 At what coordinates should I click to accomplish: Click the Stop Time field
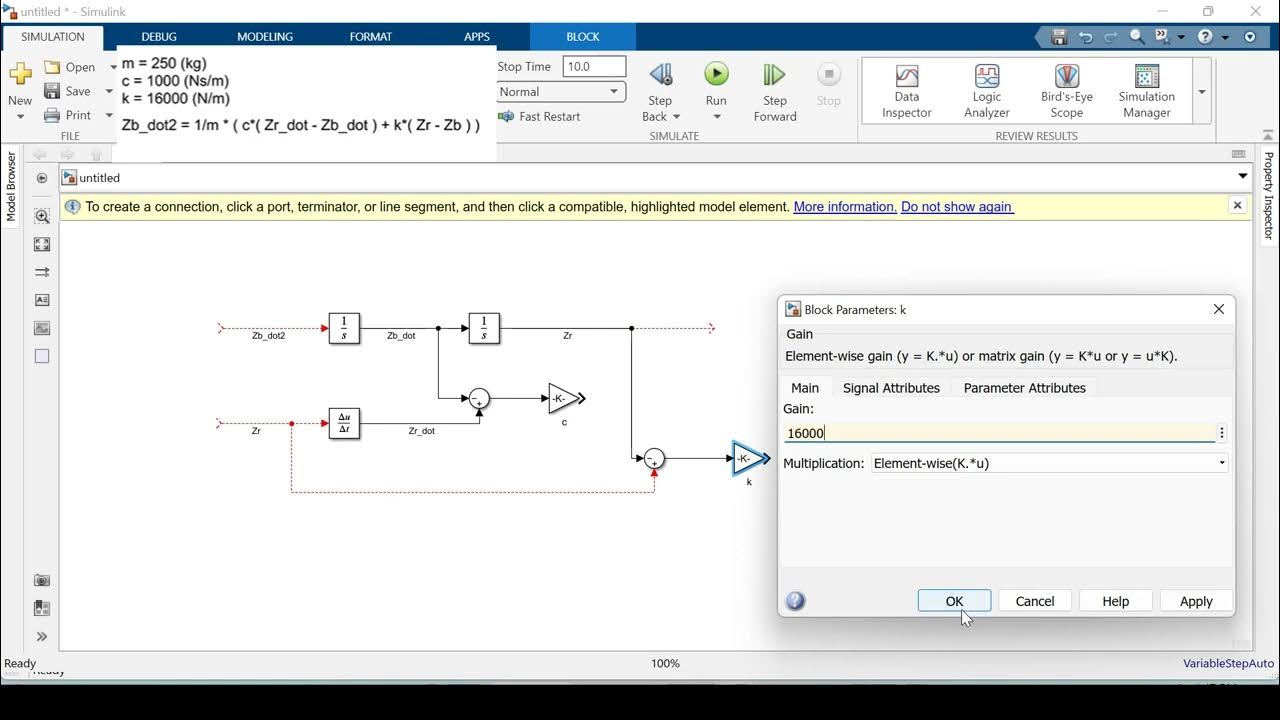pyautogui.click(x=594, y=67)
